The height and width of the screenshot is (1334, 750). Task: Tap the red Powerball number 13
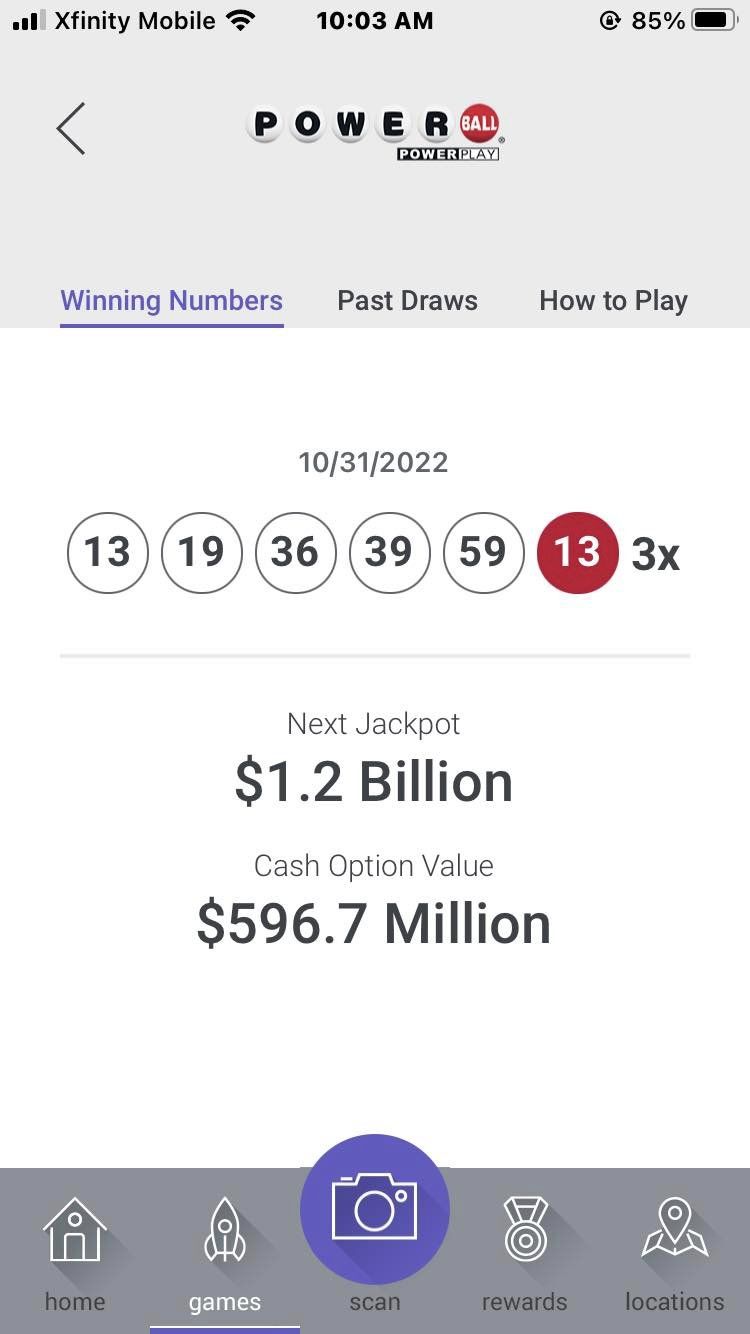click(x=577, y=552)
